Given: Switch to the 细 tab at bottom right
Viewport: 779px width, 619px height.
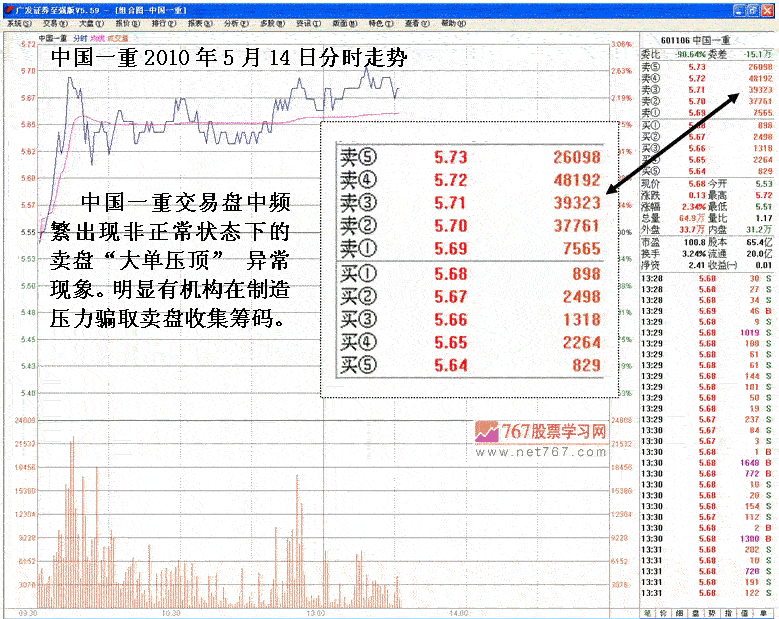Looking at the screenshot, I should pos(680,614).
